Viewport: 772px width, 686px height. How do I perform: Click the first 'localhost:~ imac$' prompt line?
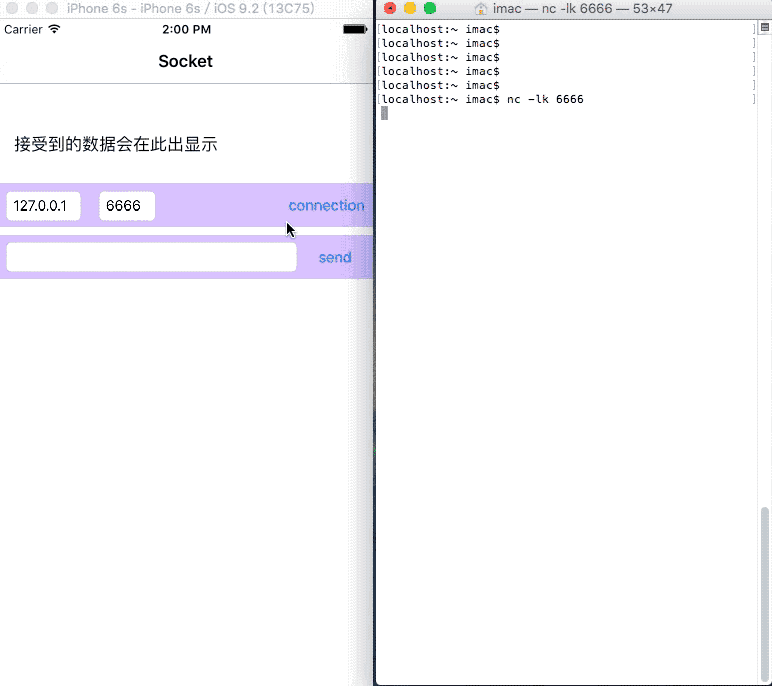point(441,30)
